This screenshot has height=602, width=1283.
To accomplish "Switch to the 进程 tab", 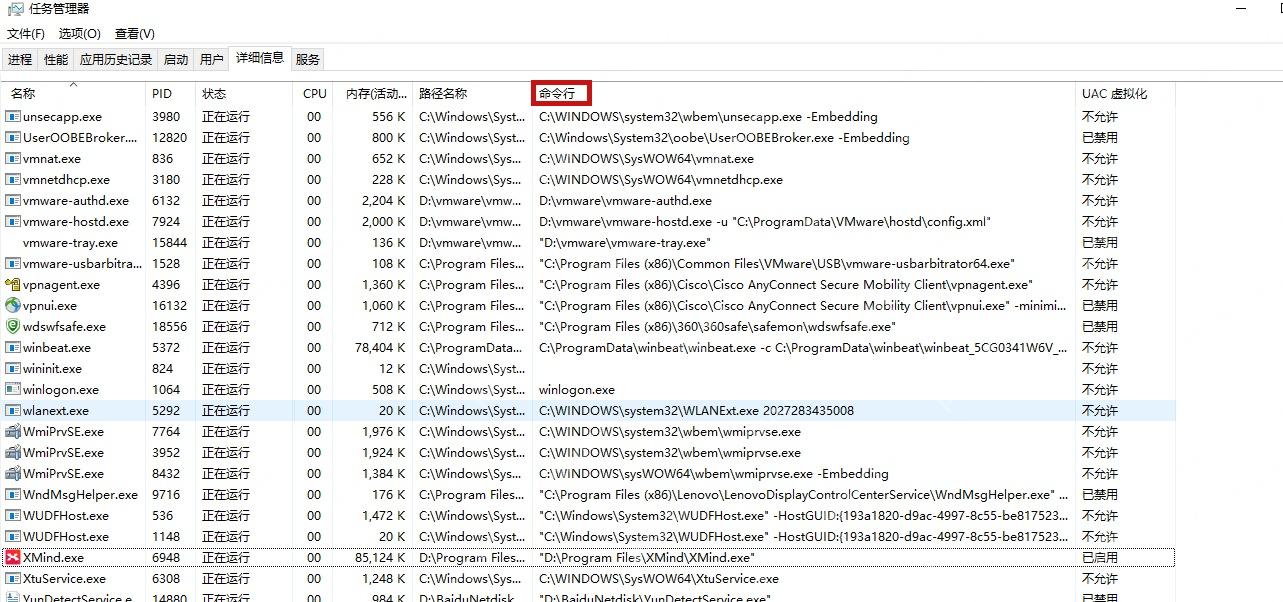I will tap(20, 60).
